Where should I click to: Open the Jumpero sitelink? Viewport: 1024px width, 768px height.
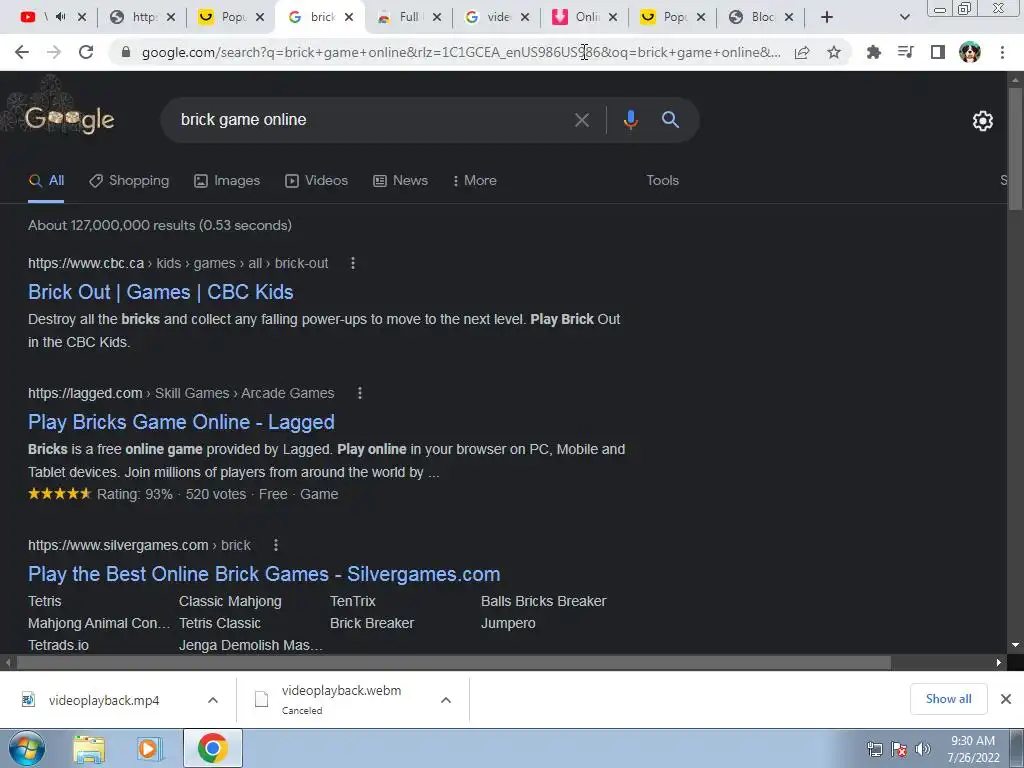[508, 624]
